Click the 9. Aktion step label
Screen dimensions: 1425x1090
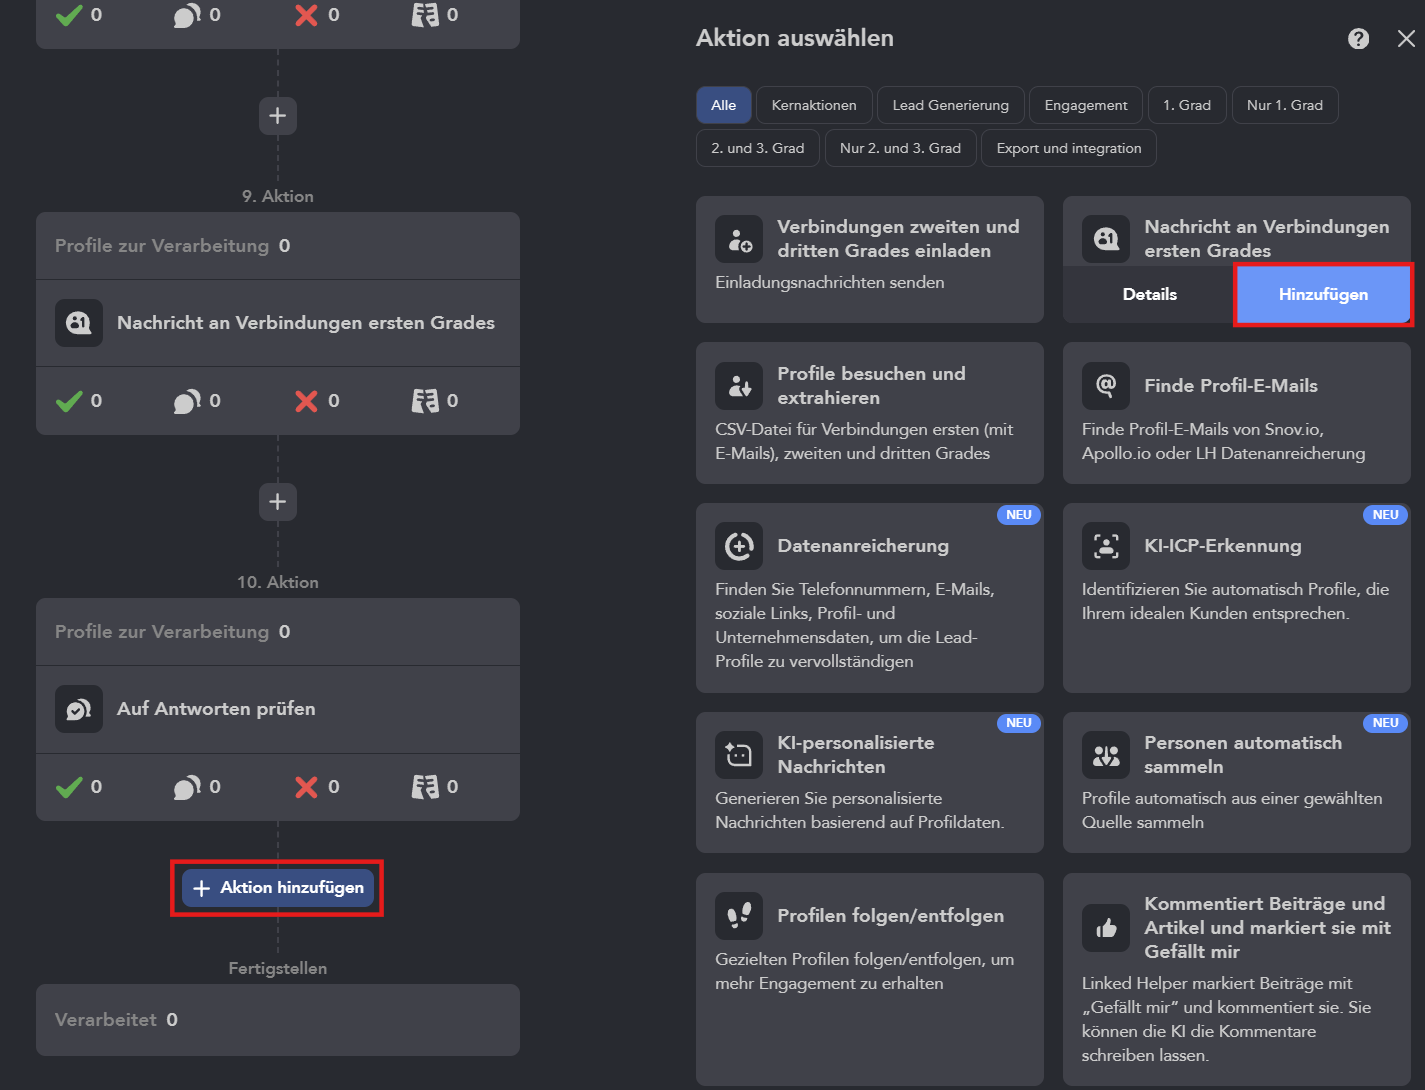278,197
